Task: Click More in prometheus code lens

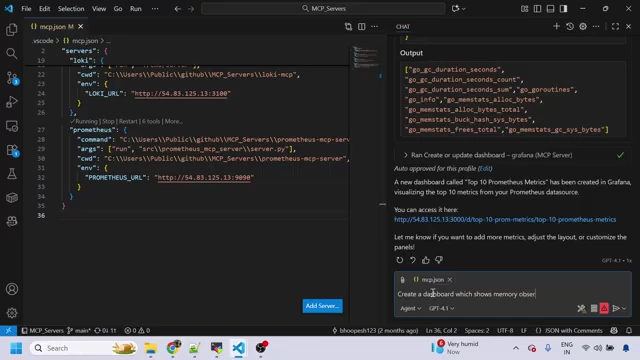Action: (173, 121)
